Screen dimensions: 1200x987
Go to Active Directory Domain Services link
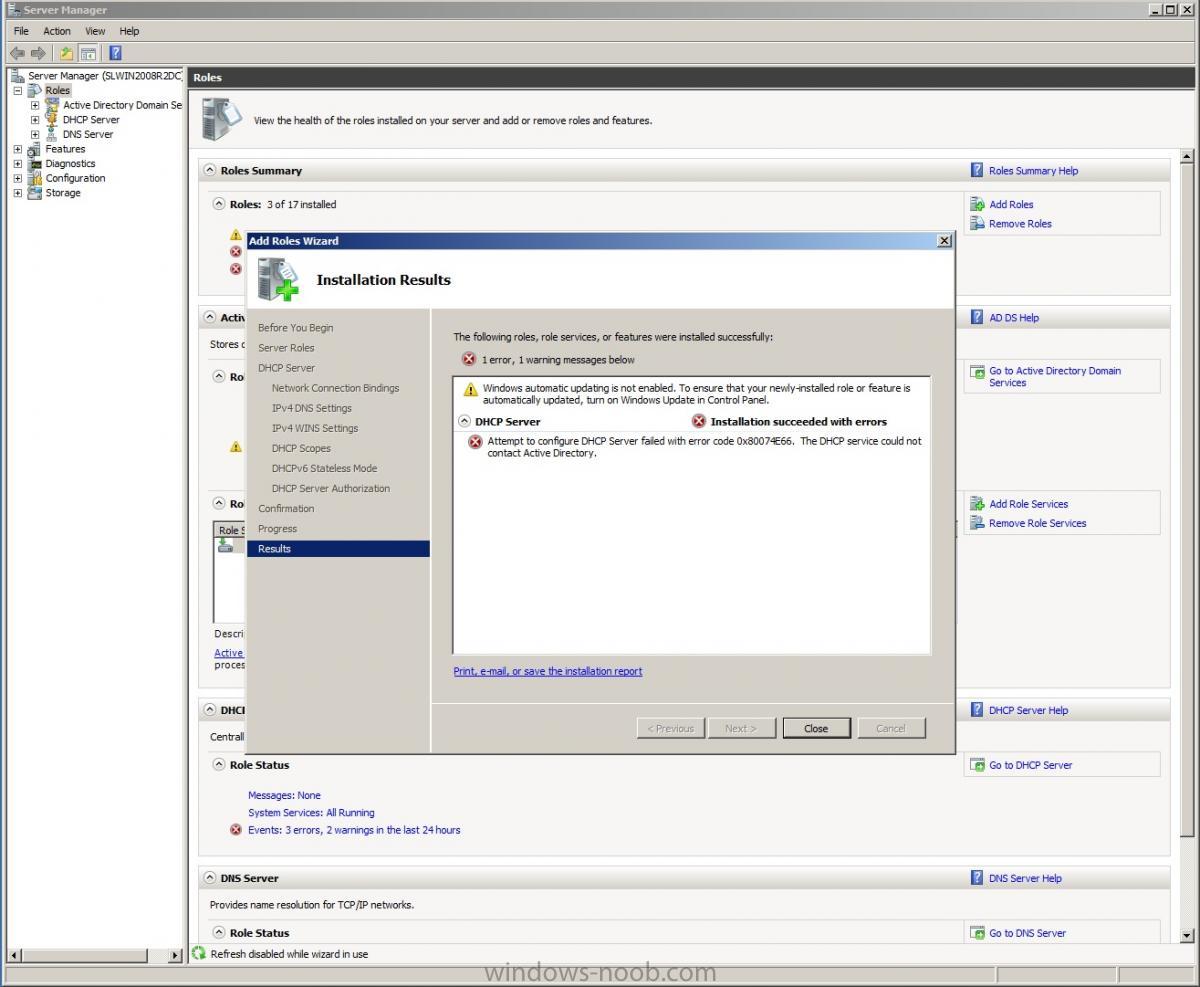1055,377
